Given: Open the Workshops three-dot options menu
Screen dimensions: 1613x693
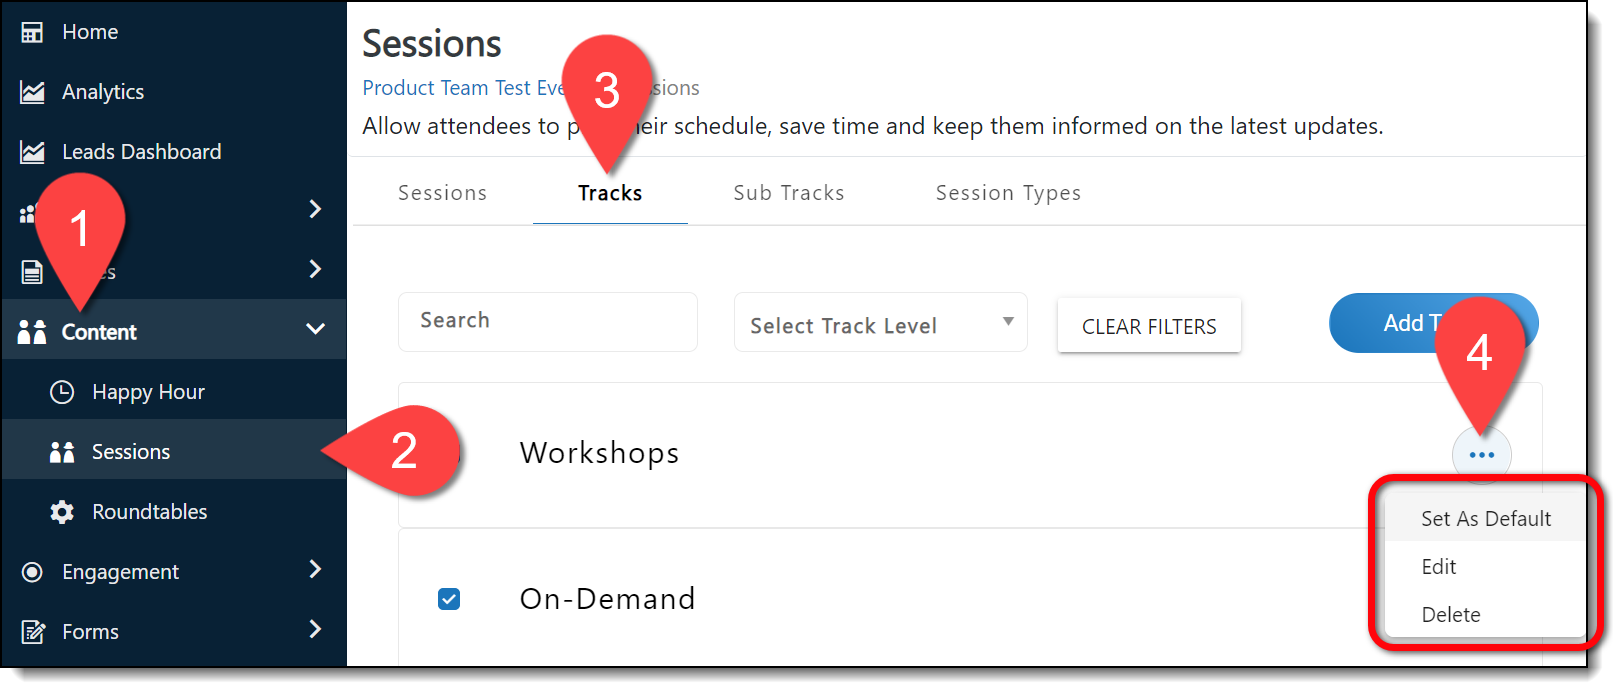Looking at the screenshot, I should [x=1481, y=455].
